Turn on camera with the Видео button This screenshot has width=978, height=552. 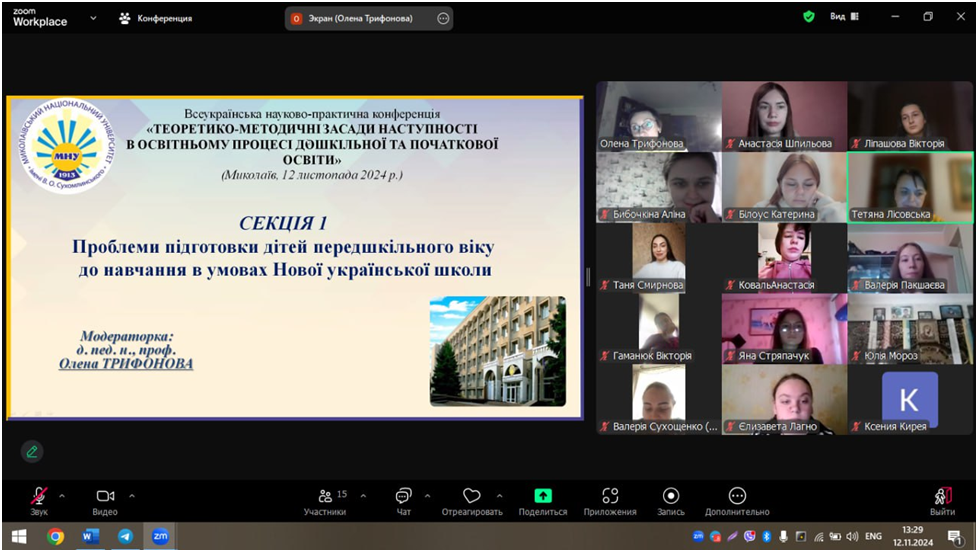coord(105,497)
